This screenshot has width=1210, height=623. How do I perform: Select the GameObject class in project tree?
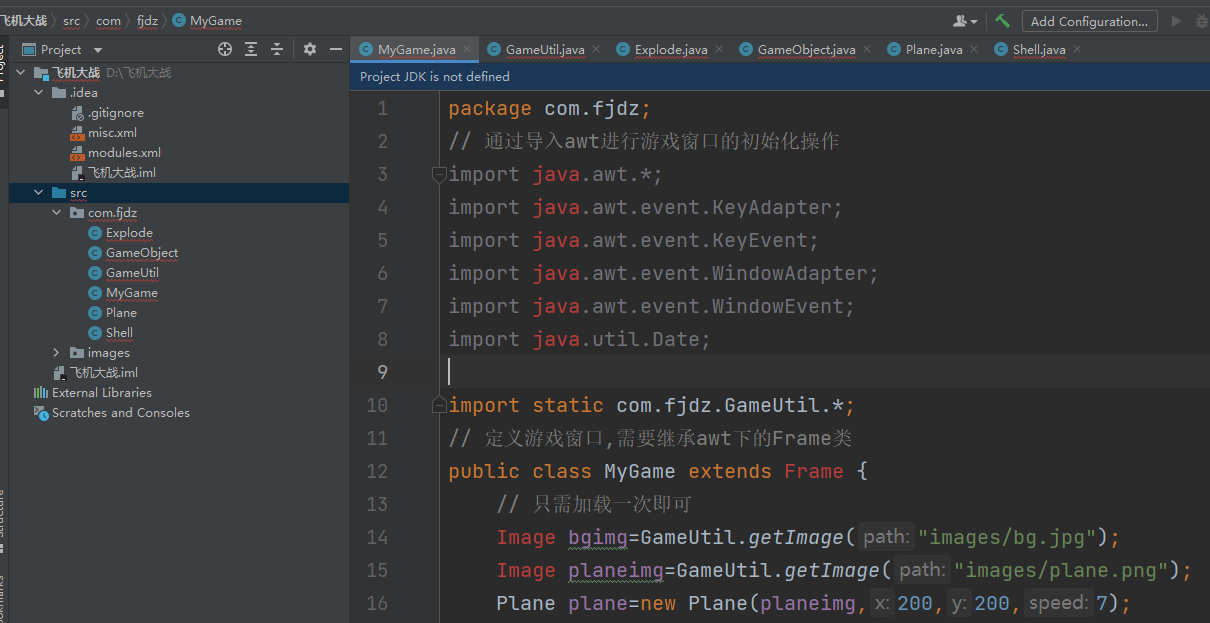[142, 253]
